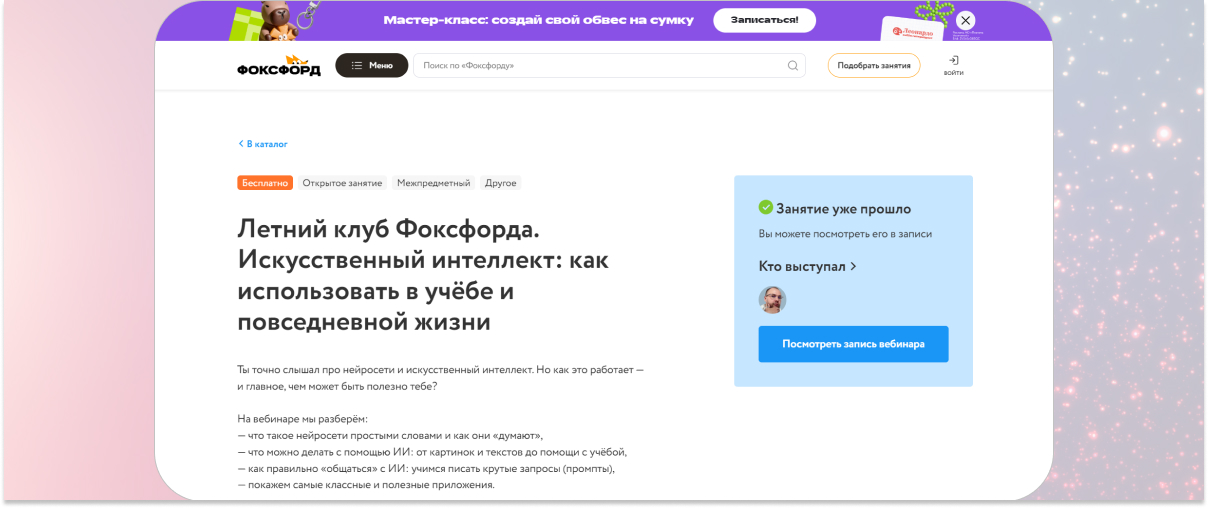Click the Леонардо card image in banner
This screenshot has width=1208, height=508.
pyautogui.click(x=913, y=30)
